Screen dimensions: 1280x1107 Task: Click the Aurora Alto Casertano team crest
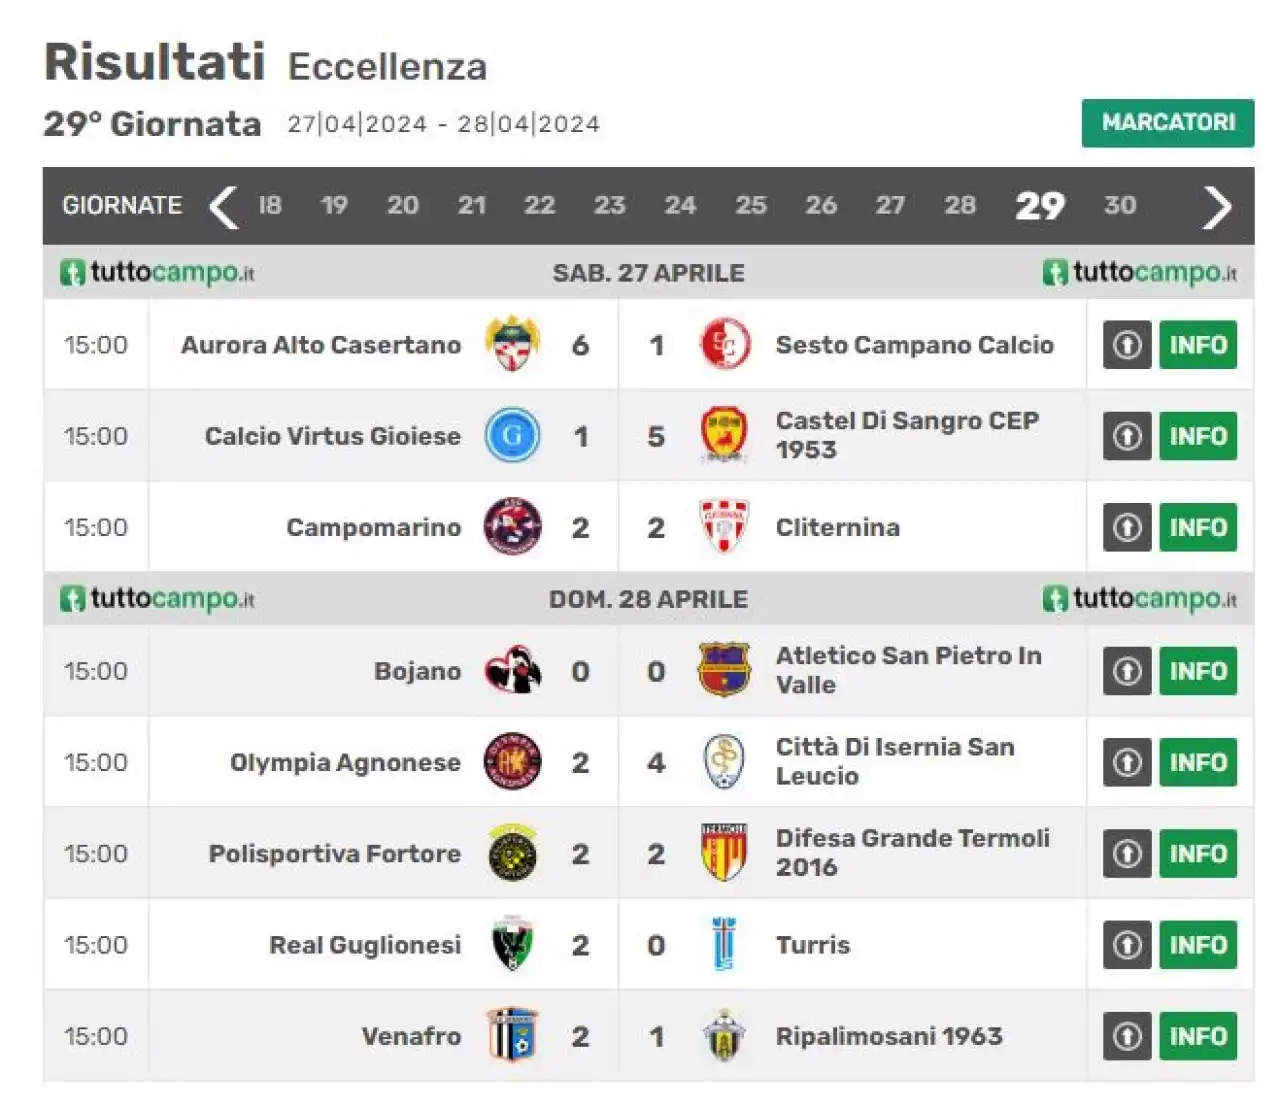(x=512, y=344)
